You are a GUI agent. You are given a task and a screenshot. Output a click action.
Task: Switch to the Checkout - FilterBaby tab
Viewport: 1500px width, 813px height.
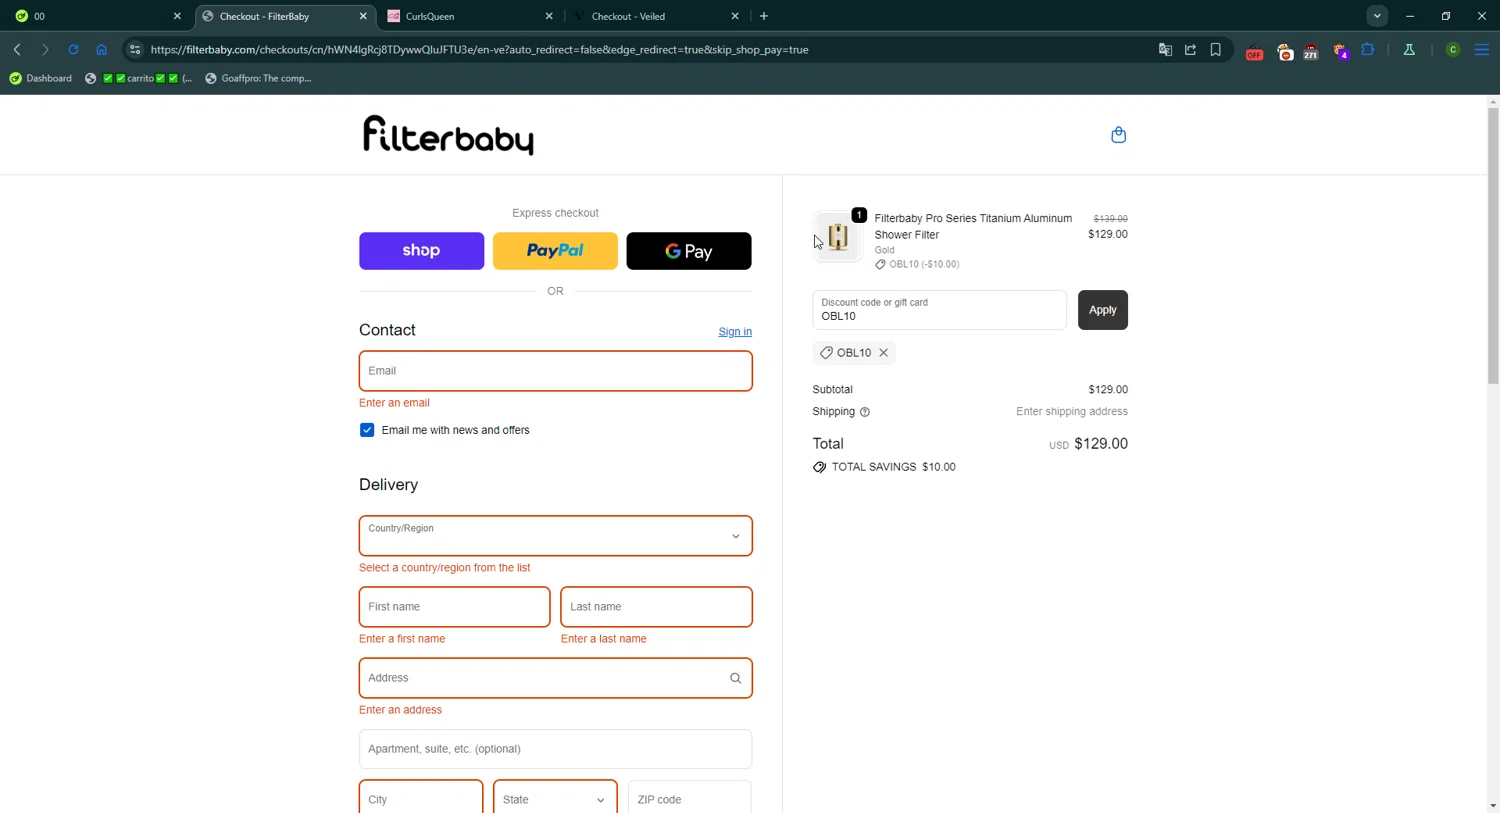coord(283,16)
